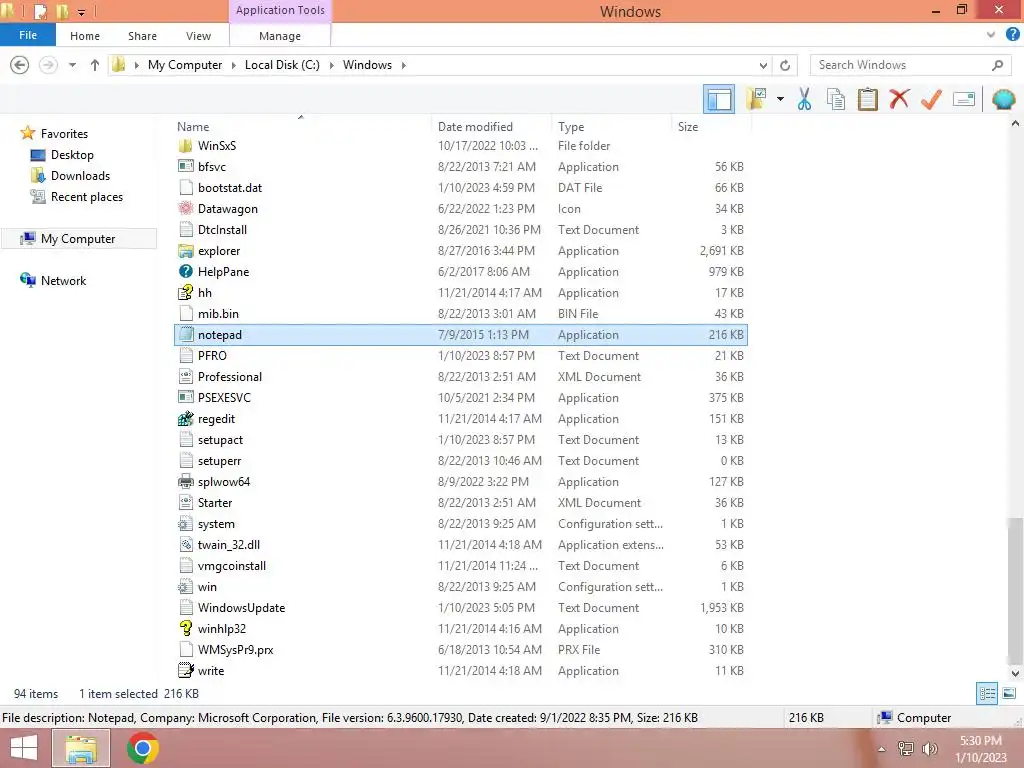Sort by the Type column header

click(571, 127)
